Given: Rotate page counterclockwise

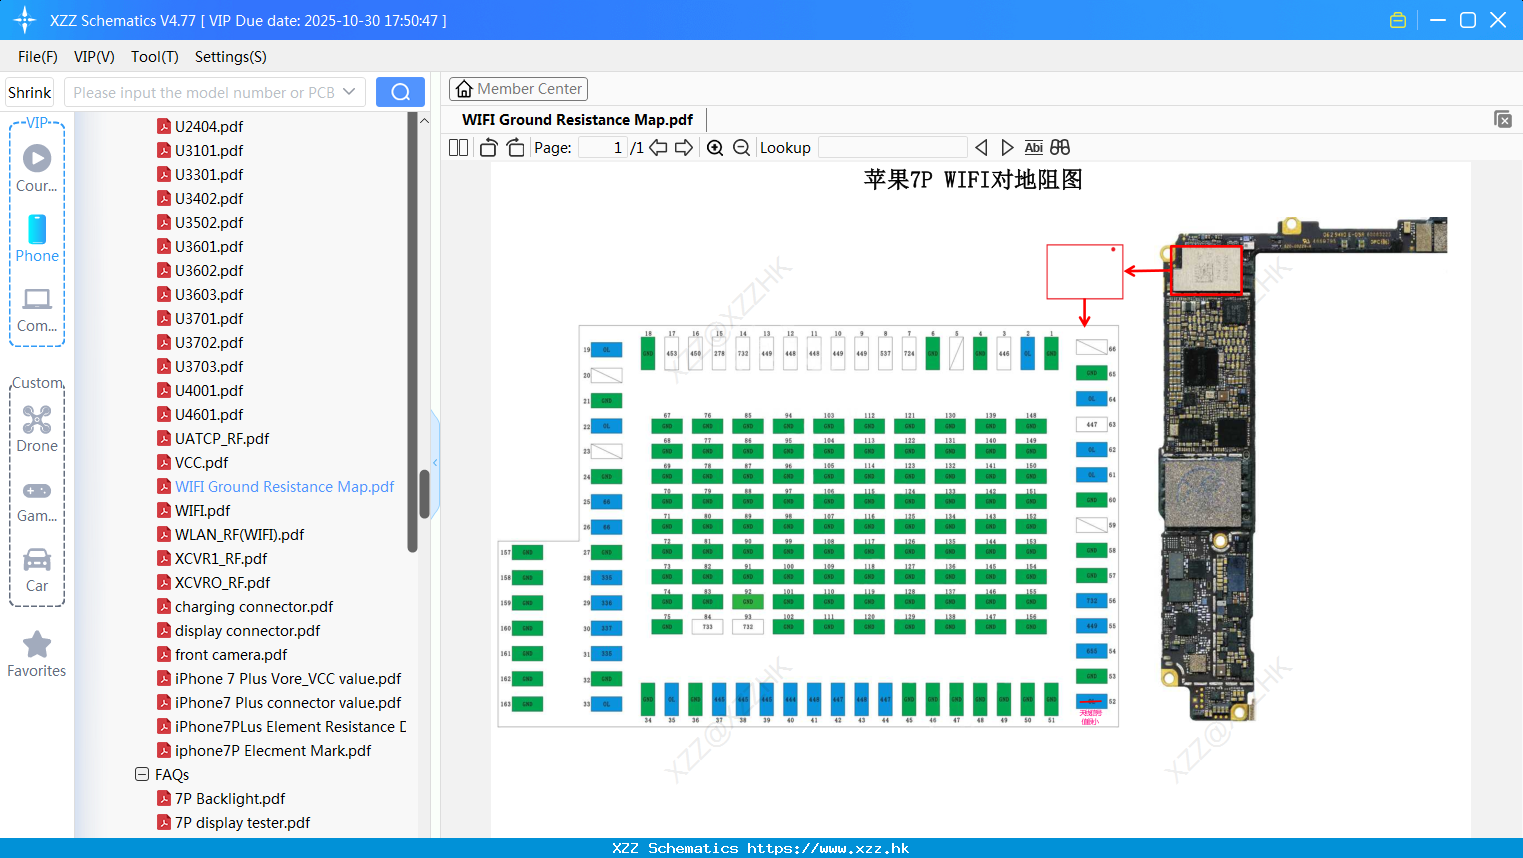Looking at the screenshot, I should click(x=488, y=147).
